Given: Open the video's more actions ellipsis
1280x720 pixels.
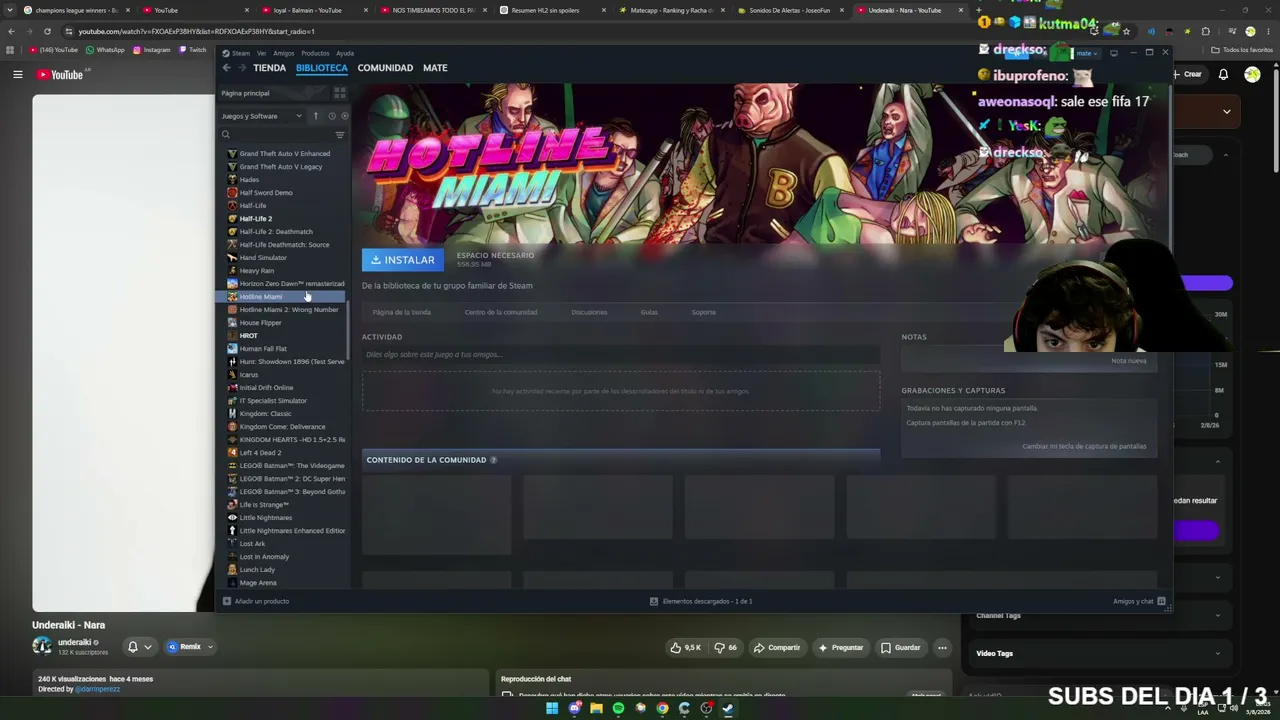Looking at the screenshot, I should pyautogui.click(x=942, y=647).
